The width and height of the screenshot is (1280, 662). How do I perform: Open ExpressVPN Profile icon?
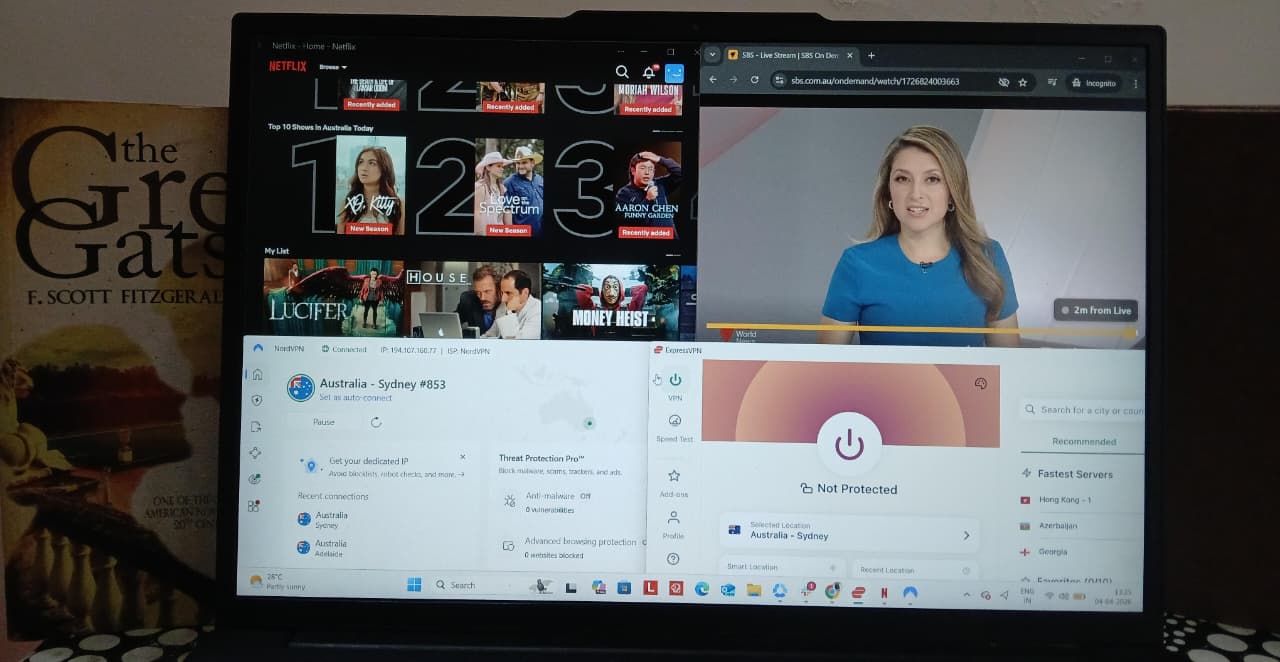point(674,523)
